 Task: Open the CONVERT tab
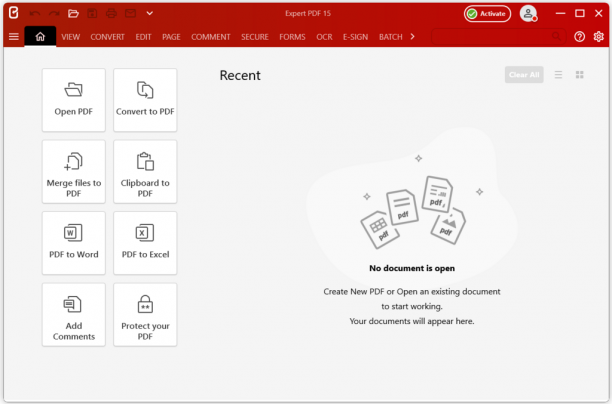point(107,37)
